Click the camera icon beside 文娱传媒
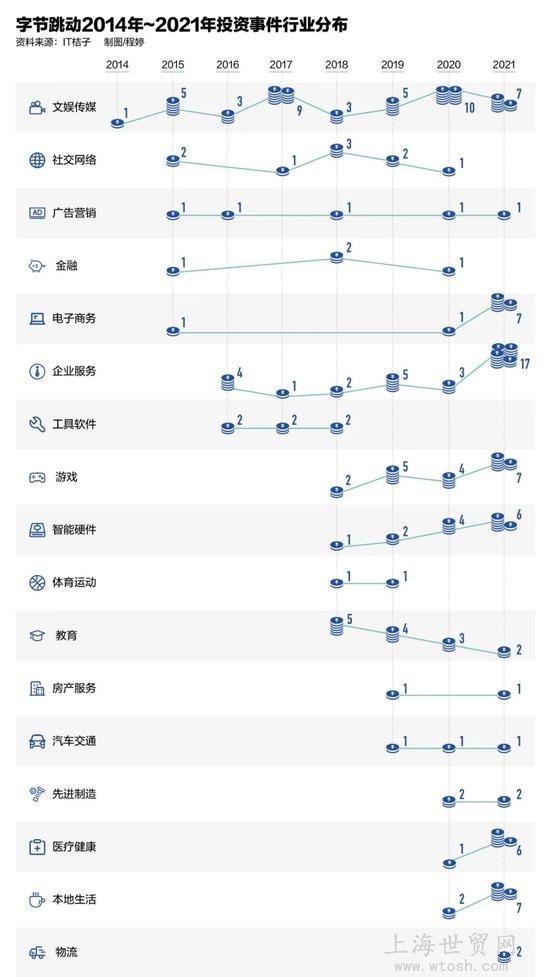Image resolution: width=550 pixels, height=977 pixels. click(37, 107)
